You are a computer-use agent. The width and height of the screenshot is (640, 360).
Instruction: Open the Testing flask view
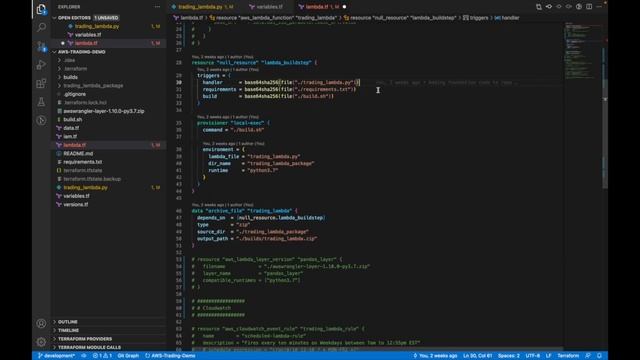(x=41, y=102)
